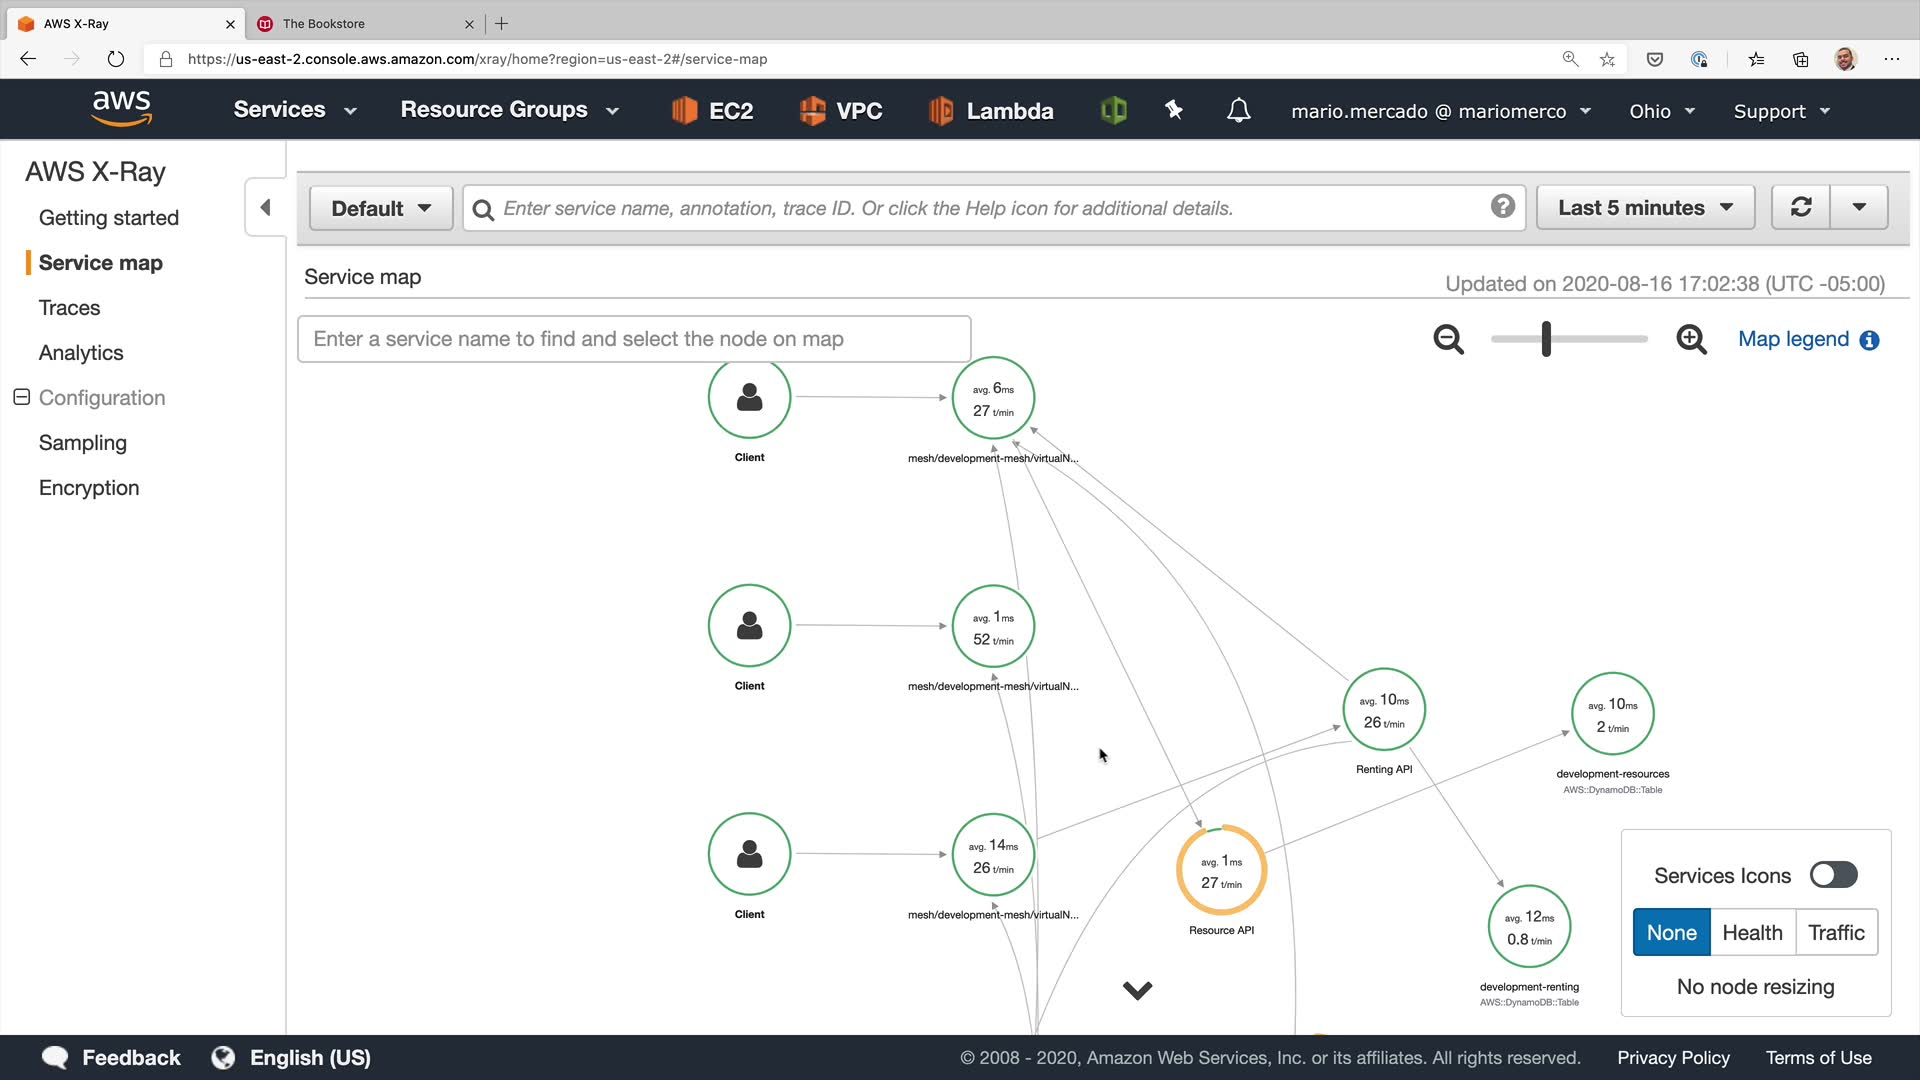
Task: Open the pinned shortcuts pin icon
Action: tap(1174, 110)
